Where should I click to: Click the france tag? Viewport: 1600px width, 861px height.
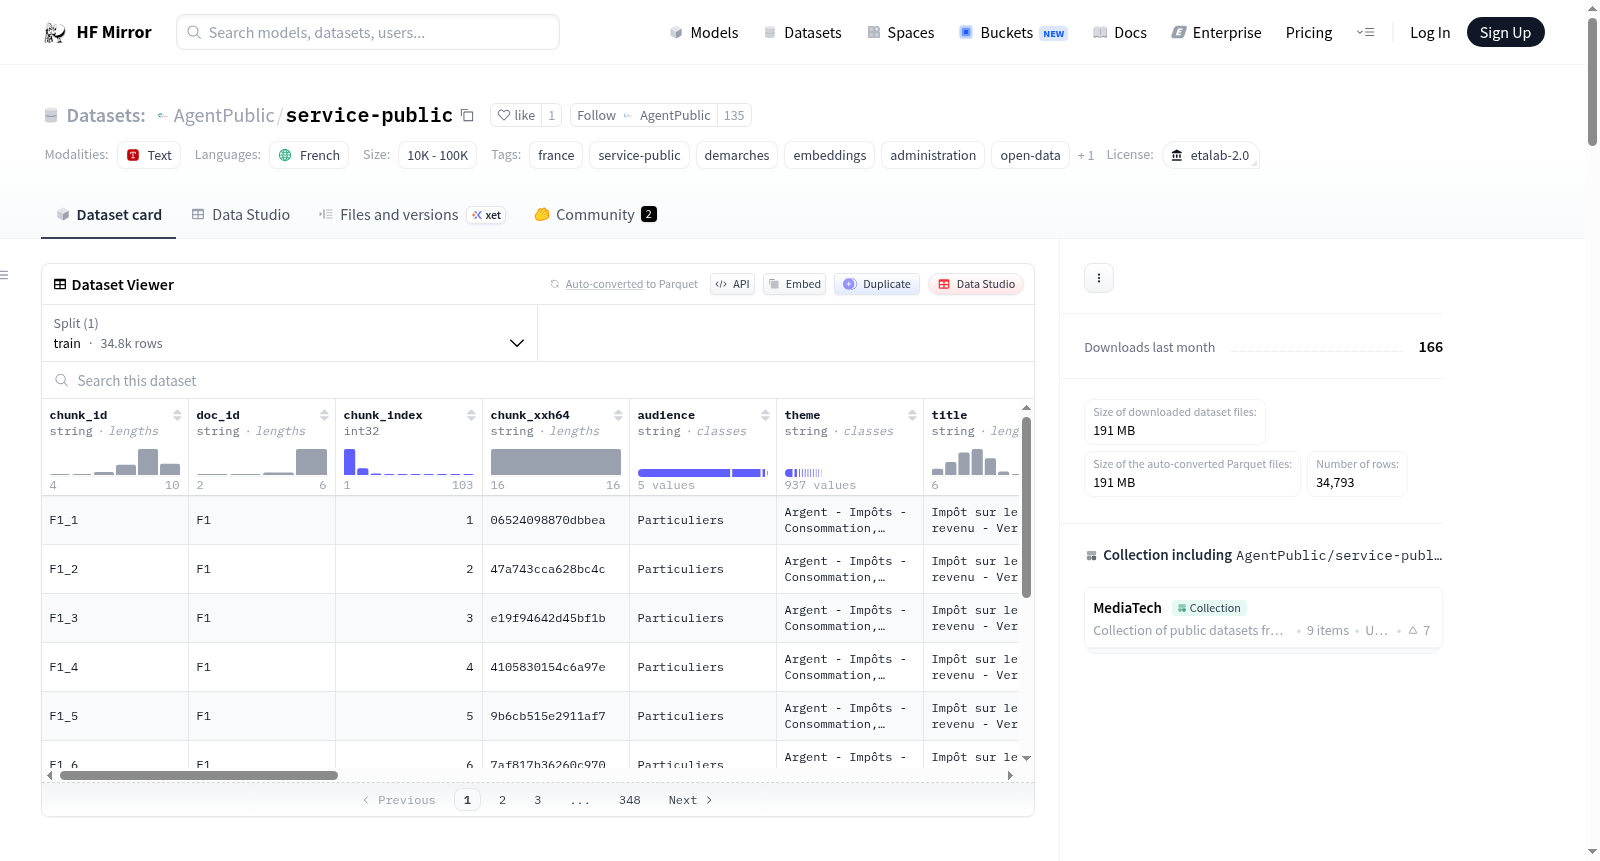(x=556, y=155)
